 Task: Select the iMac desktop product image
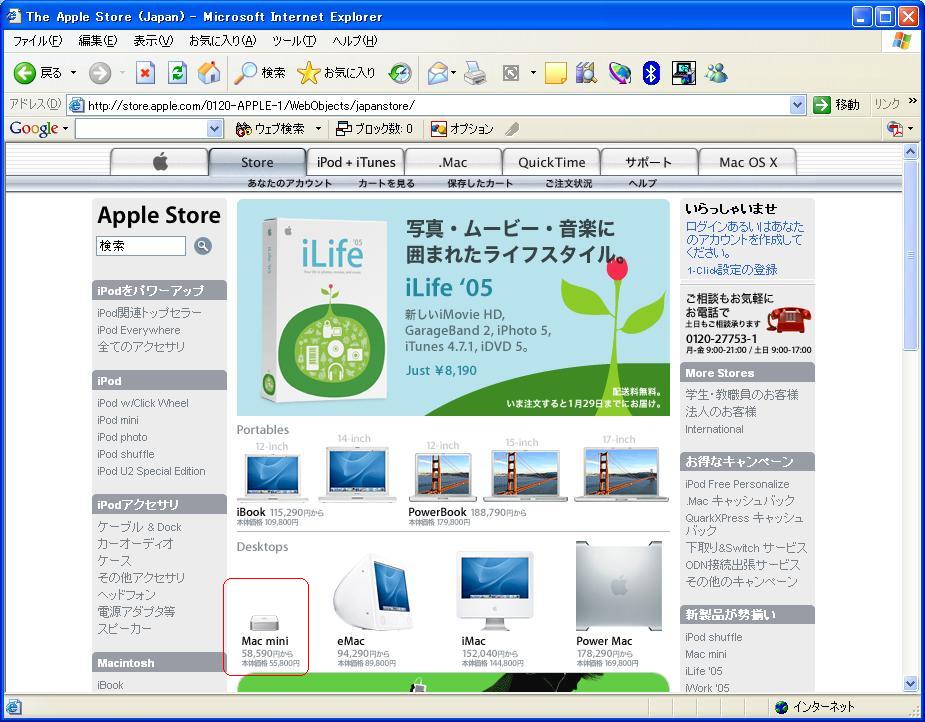point(495,591)
